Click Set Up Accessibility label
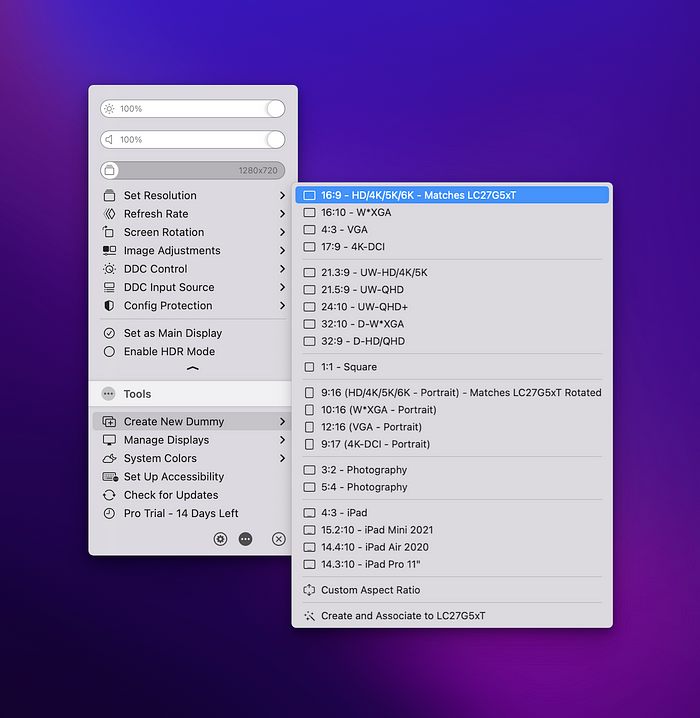The height and width of the screenshot is (718, 700). [174, 477]
